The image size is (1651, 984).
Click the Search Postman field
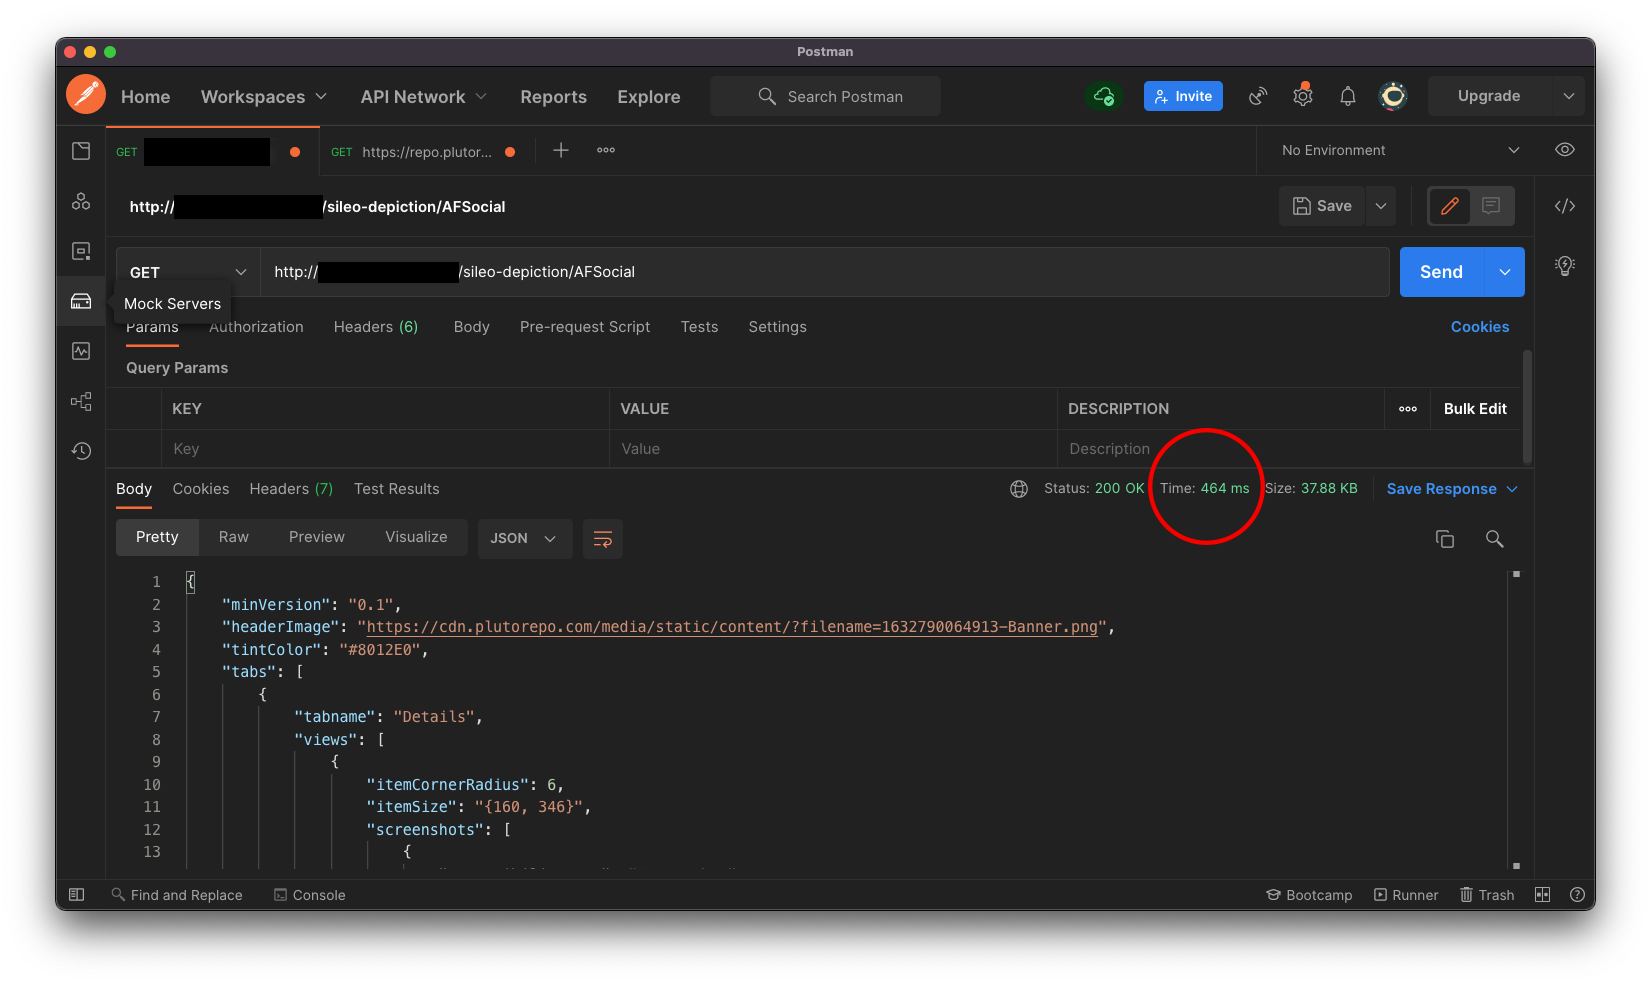click(826, 96)
